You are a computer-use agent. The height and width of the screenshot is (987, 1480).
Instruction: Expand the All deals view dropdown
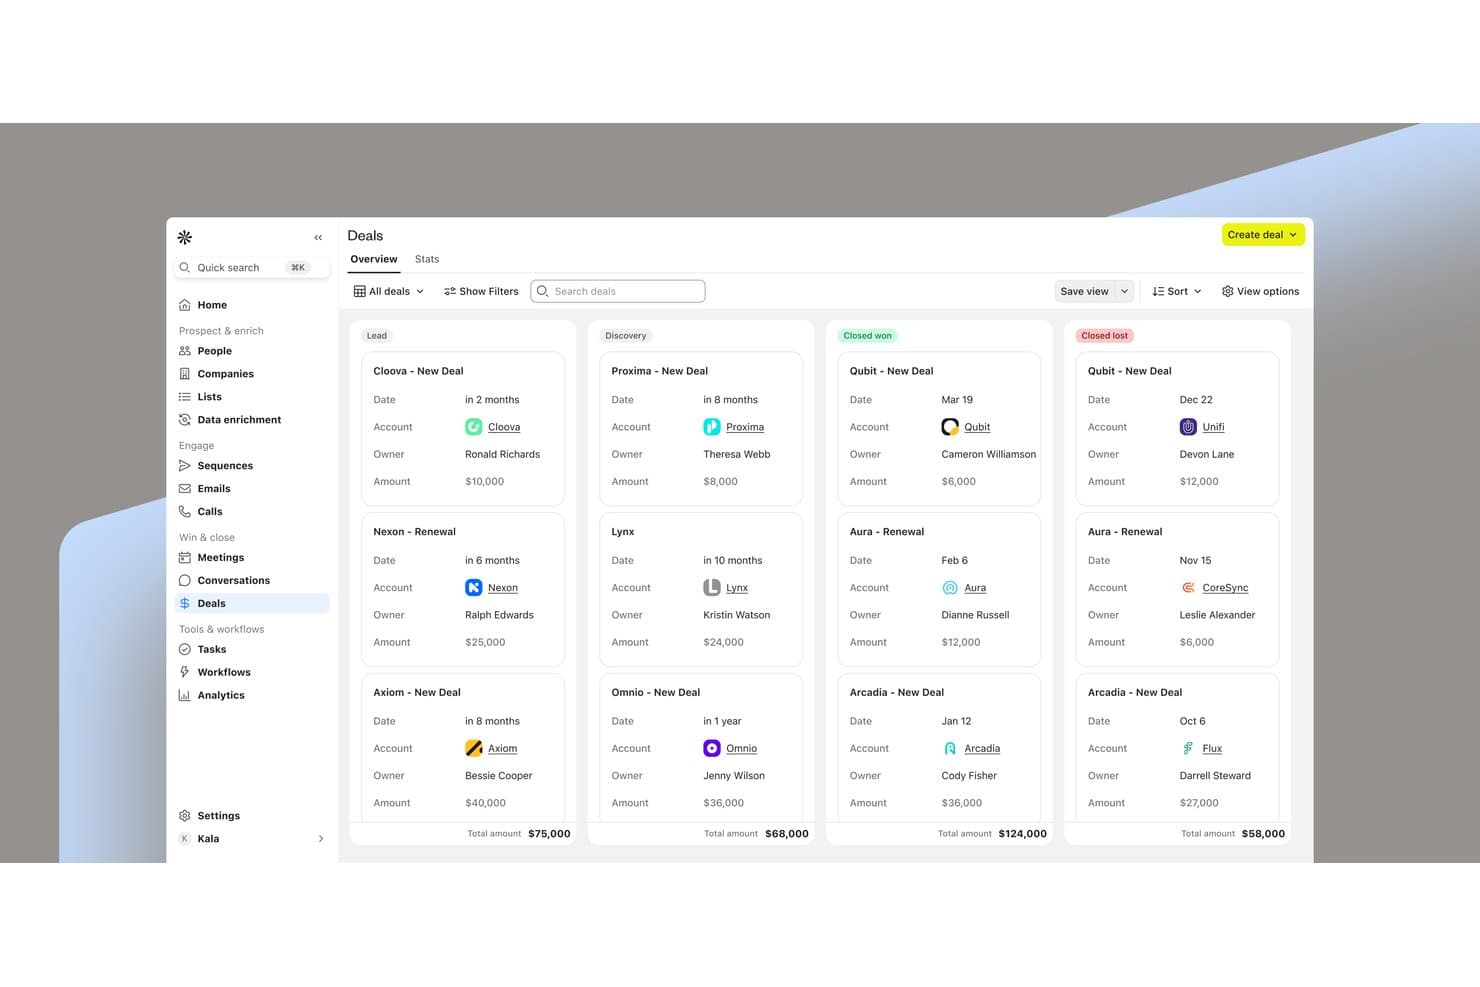tap(389, 292)
